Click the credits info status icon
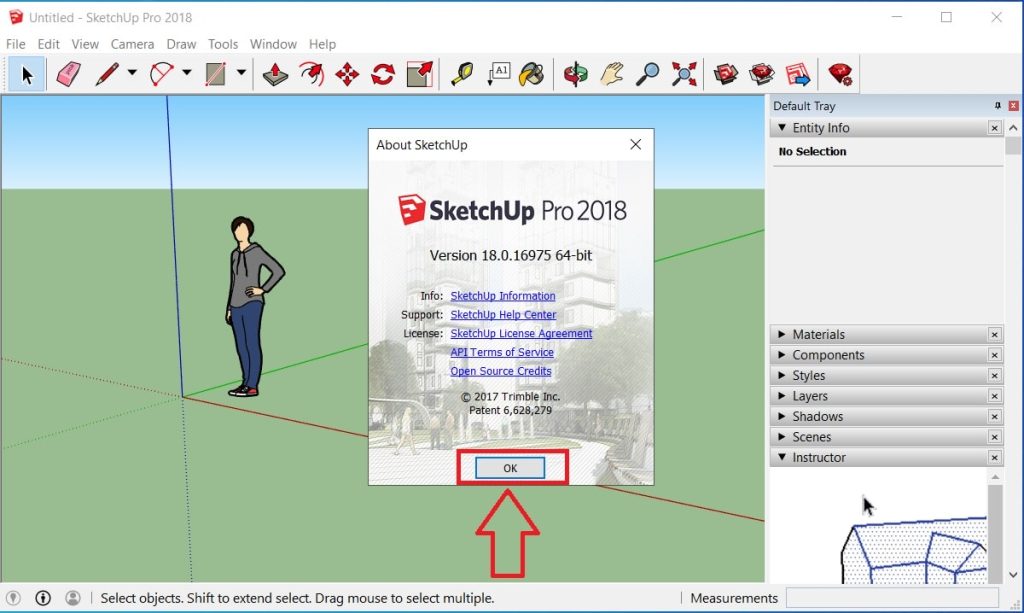Image resolution: width=1024 pixels, height=613 pixels. (43, 598)
